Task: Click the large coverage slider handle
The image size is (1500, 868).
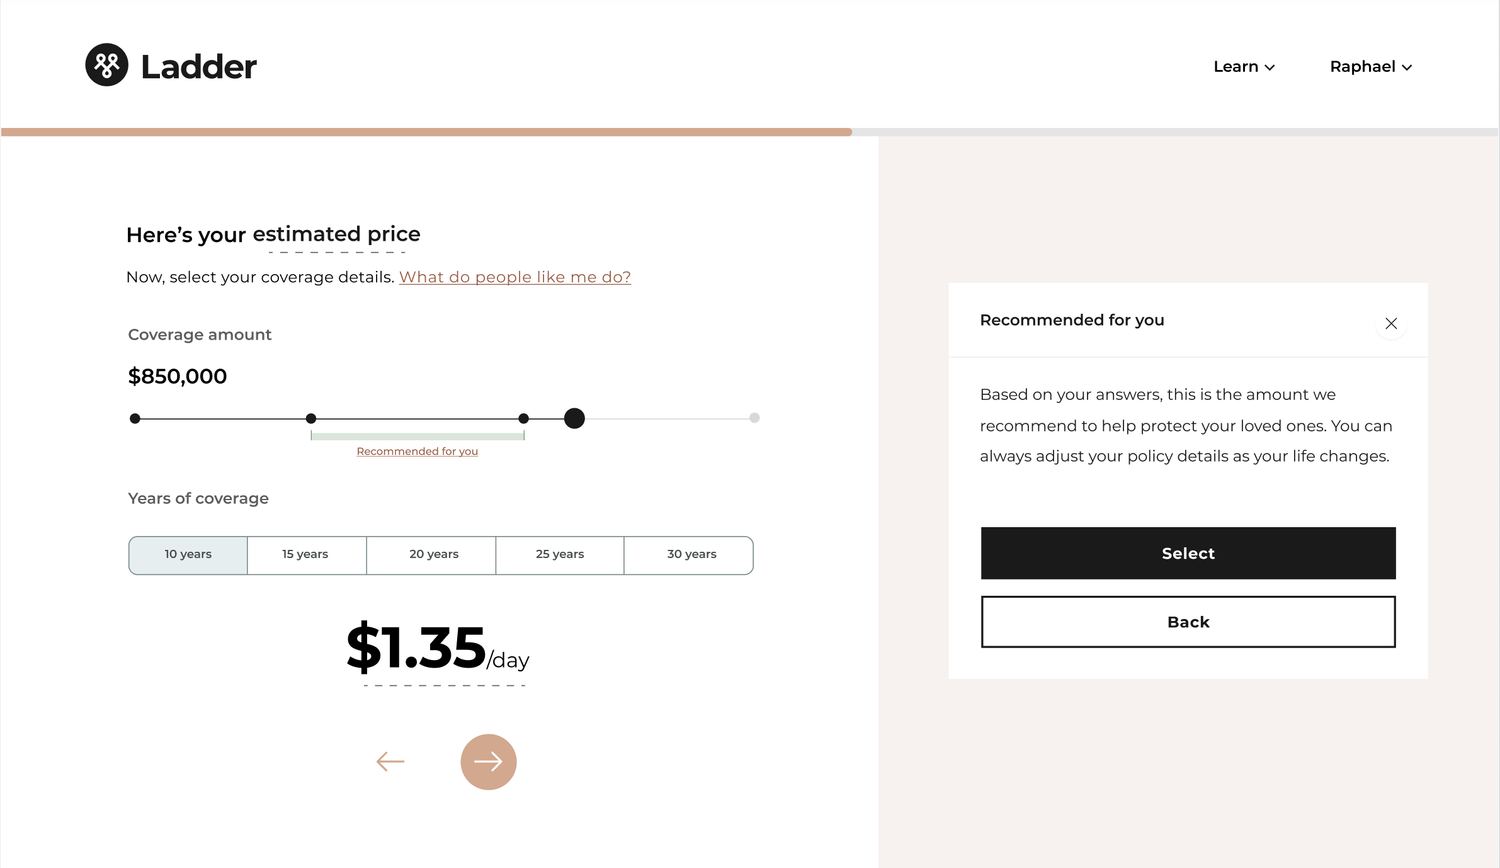Action: [x=574, y=418]
